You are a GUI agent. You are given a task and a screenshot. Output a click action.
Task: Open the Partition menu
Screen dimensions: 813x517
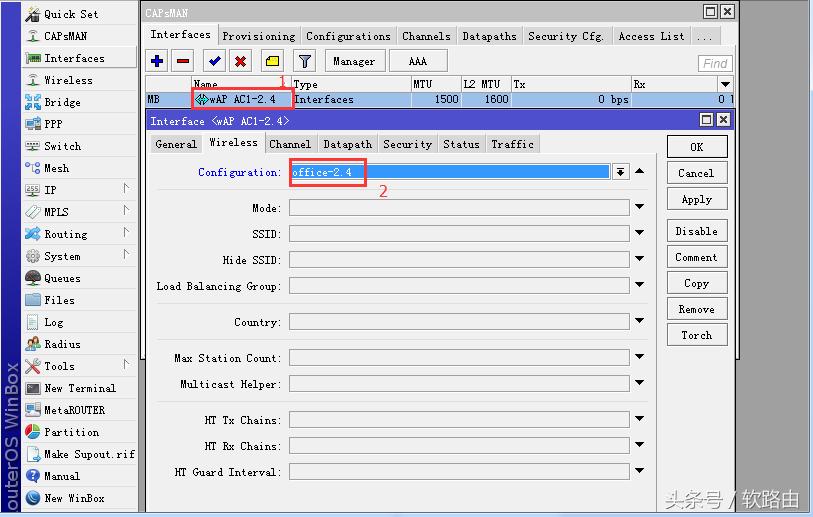[x=79, y=432]
